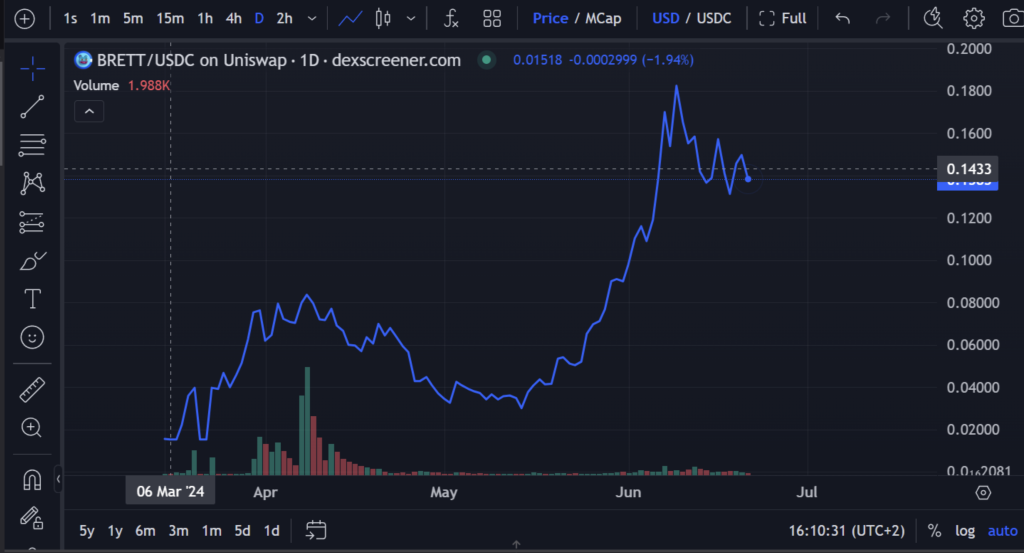Select the Text annotation tool
Image resolution: width=1024 pixels, height=553 pixels.
pos(32,299)
